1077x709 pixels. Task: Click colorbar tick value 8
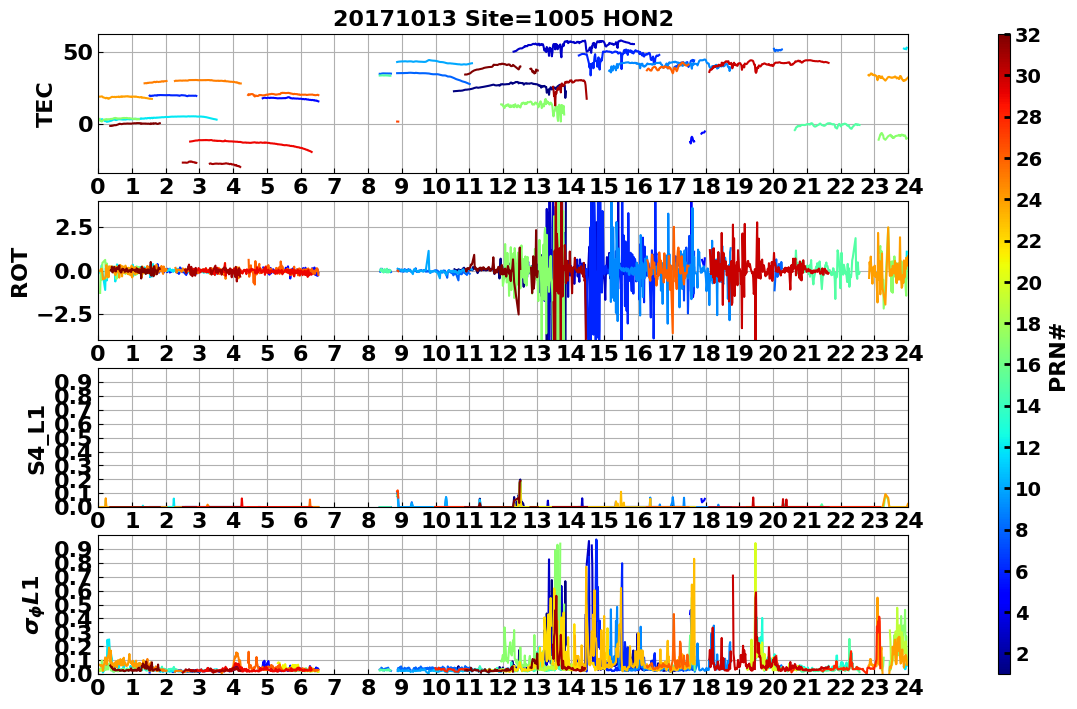1021,530
